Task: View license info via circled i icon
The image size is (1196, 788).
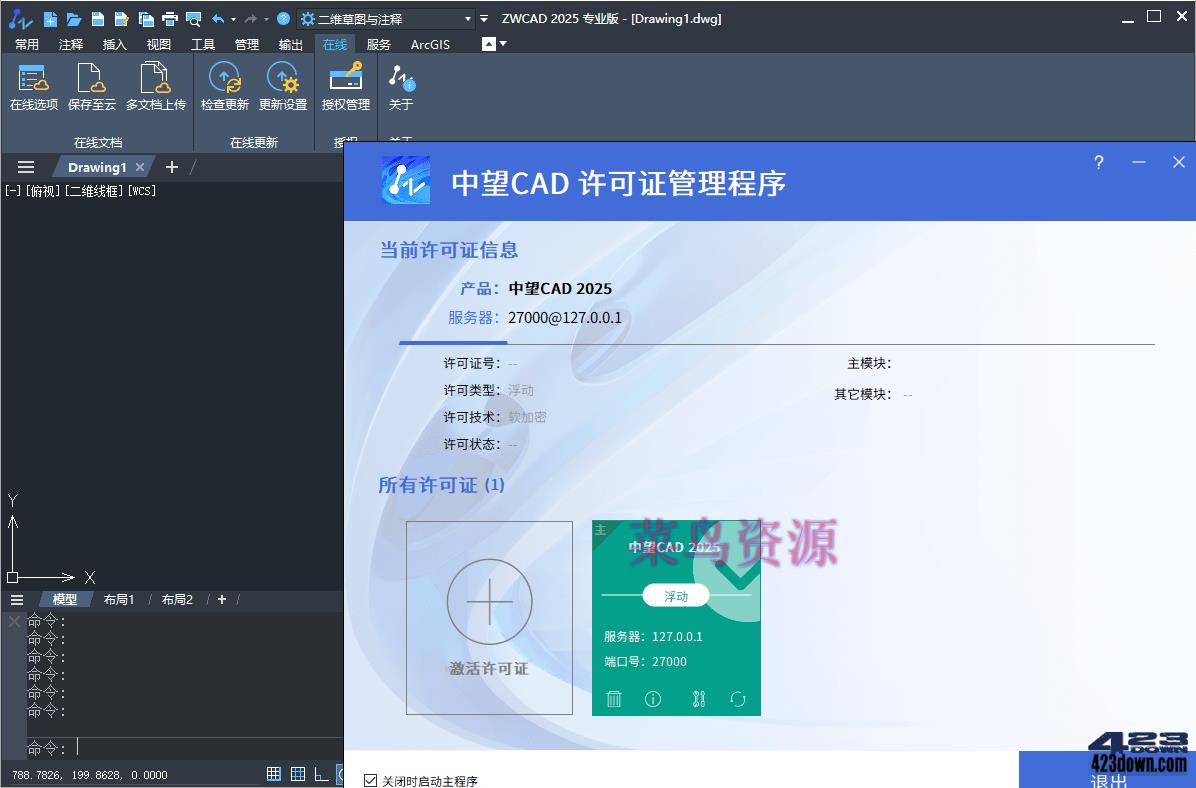Action: pos(653,699)
